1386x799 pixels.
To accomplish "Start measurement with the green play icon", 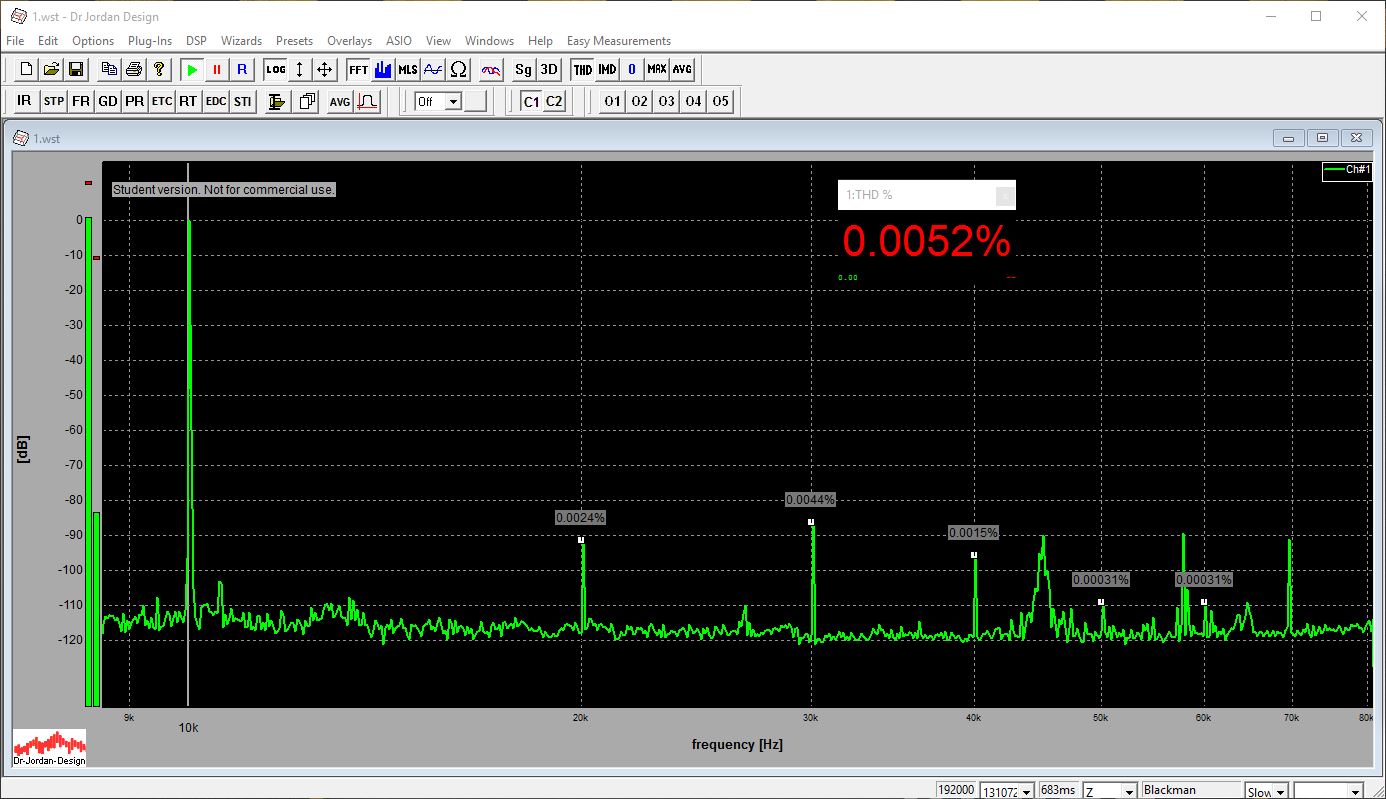I will [192, 70].
